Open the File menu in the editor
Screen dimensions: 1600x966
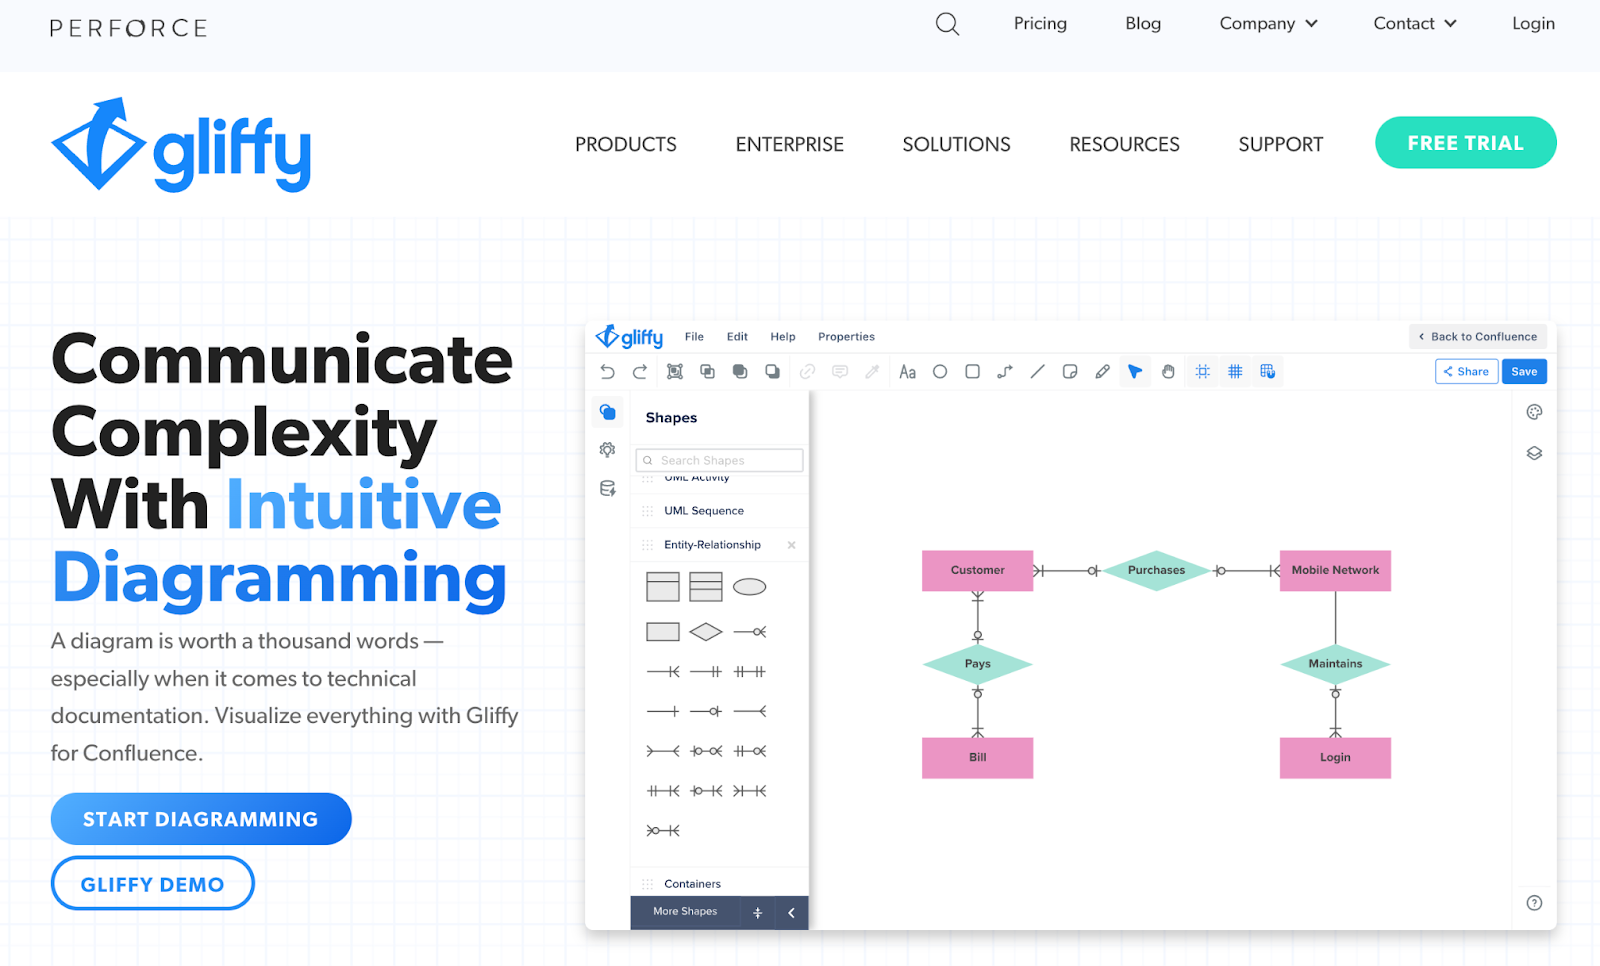pyautogui.click(x=694, y=337)
